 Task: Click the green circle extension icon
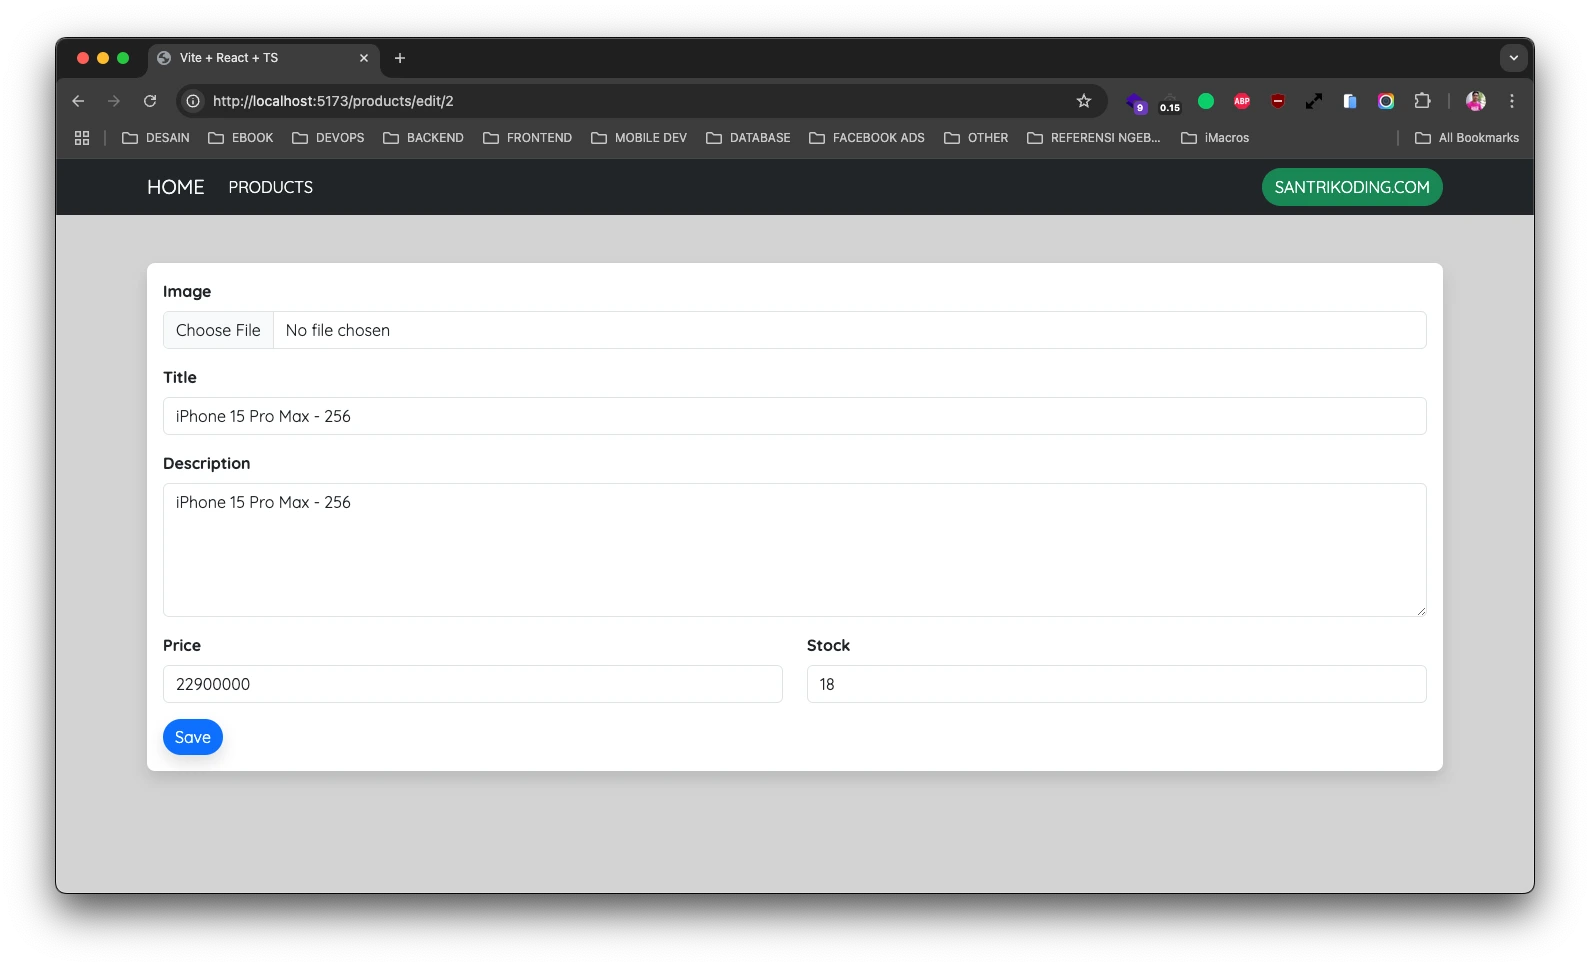[1206, 101]
